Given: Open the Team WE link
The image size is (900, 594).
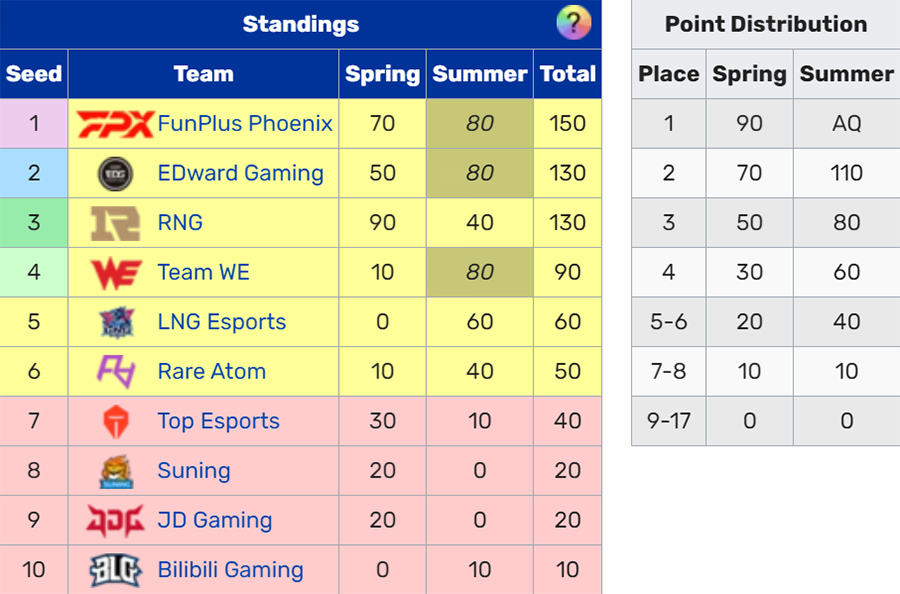Looking at the screenshot, I should tap(204, 272).
